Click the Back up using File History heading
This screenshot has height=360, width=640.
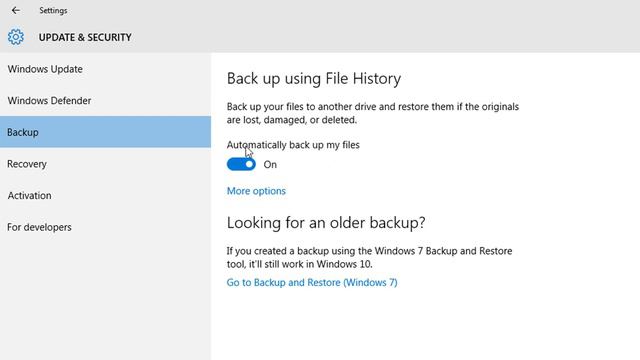click(313, 78)
